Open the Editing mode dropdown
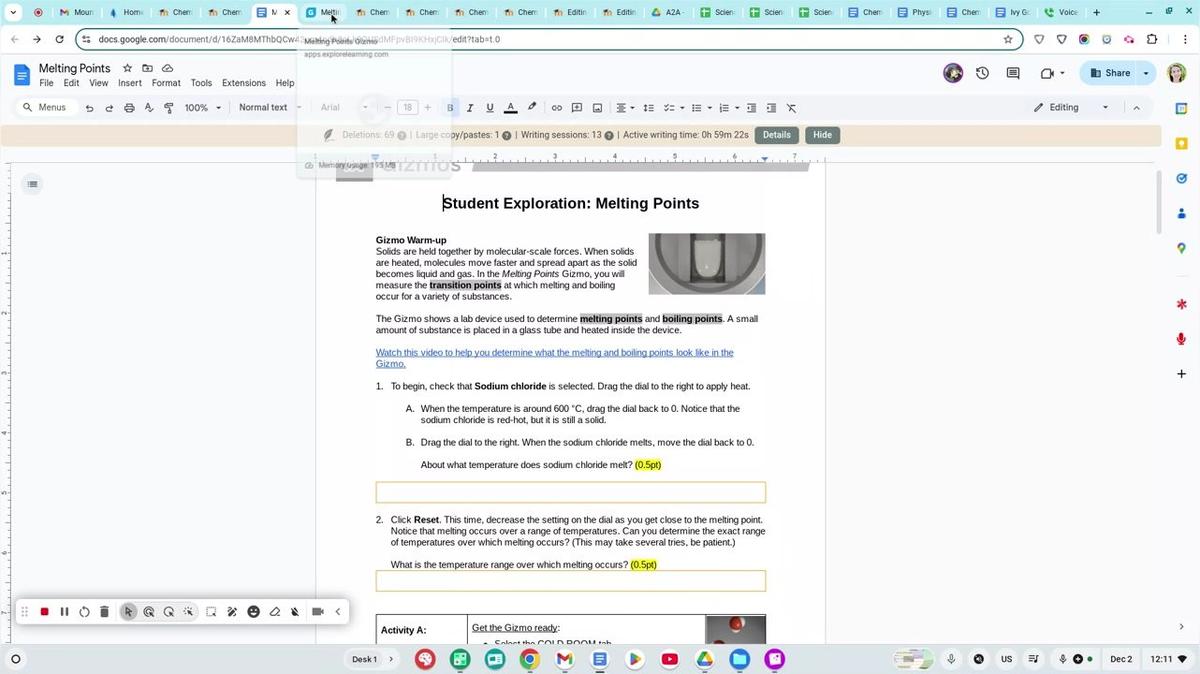Viewport: 1200px width, 674px height. click(x=1071, y=108)
